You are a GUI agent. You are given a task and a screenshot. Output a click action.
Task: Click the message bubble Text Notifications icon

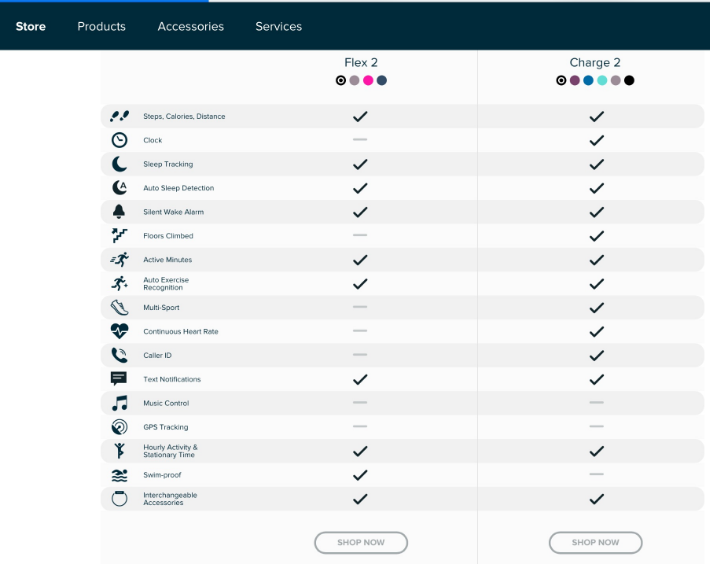[119, 378]
